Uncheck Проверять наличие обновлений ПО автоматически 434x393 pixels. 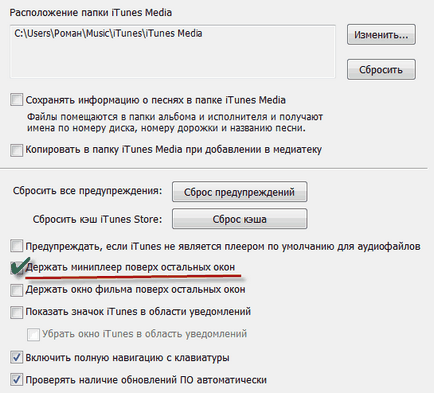click(16, 380)
